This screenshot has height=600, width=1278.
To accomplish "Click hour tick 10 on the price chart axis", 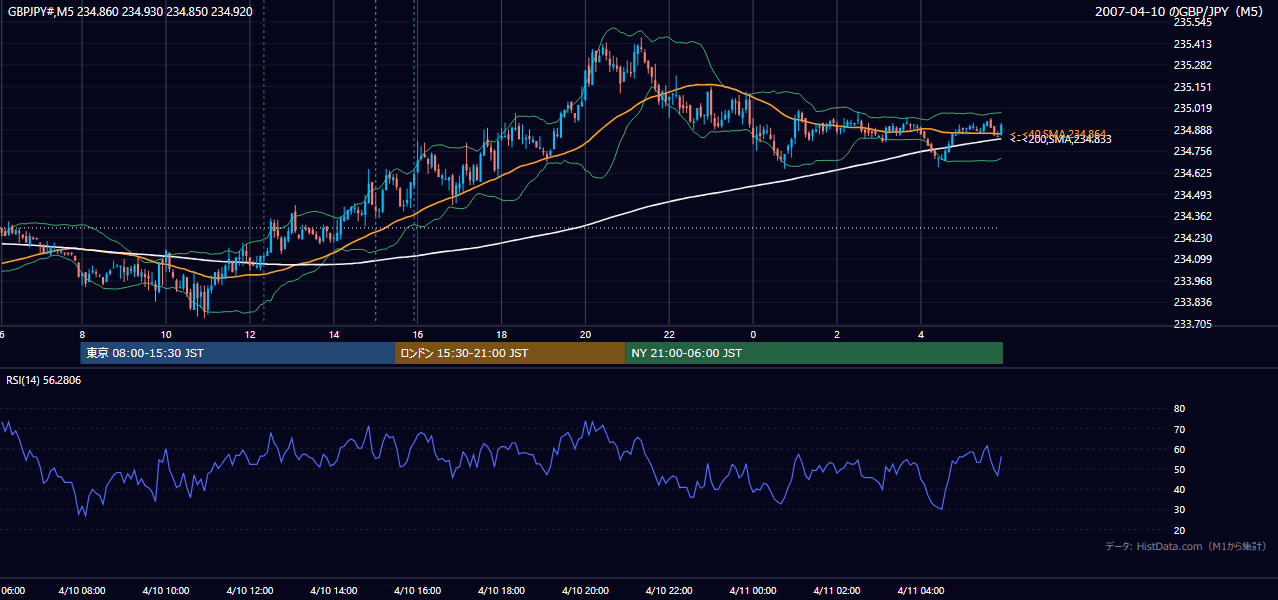I will [x=166, y=334].
